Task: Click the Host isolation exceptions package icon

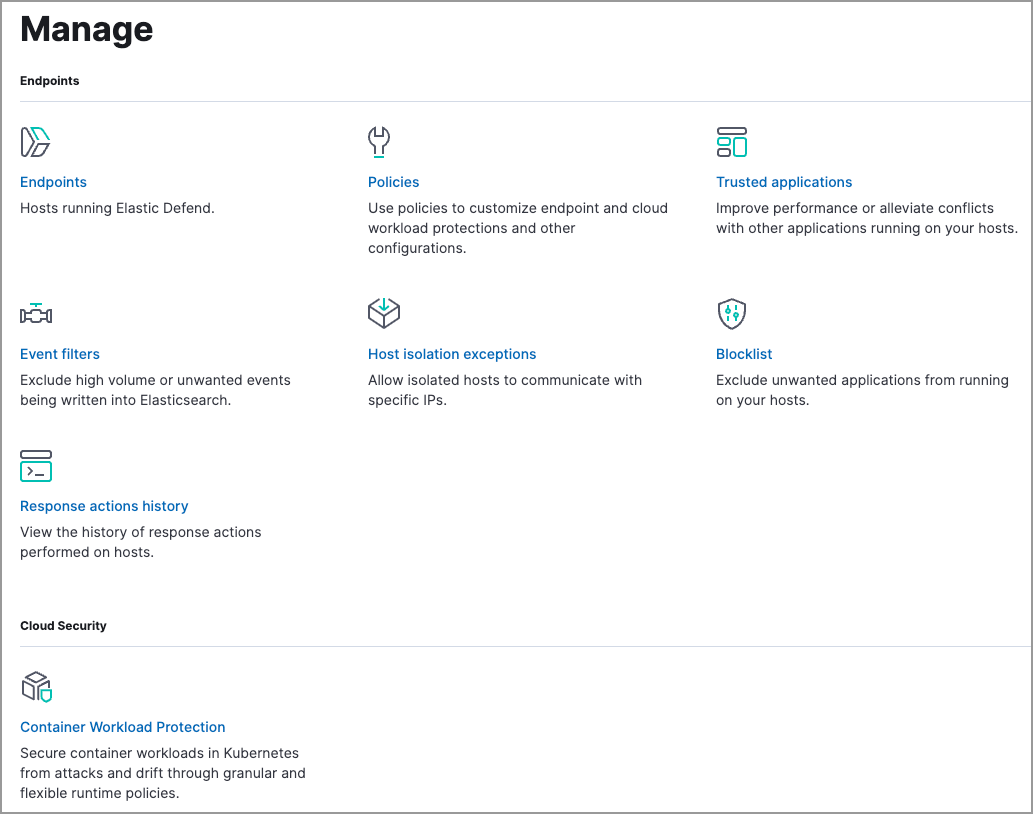Action: click(x=384, y=313)
